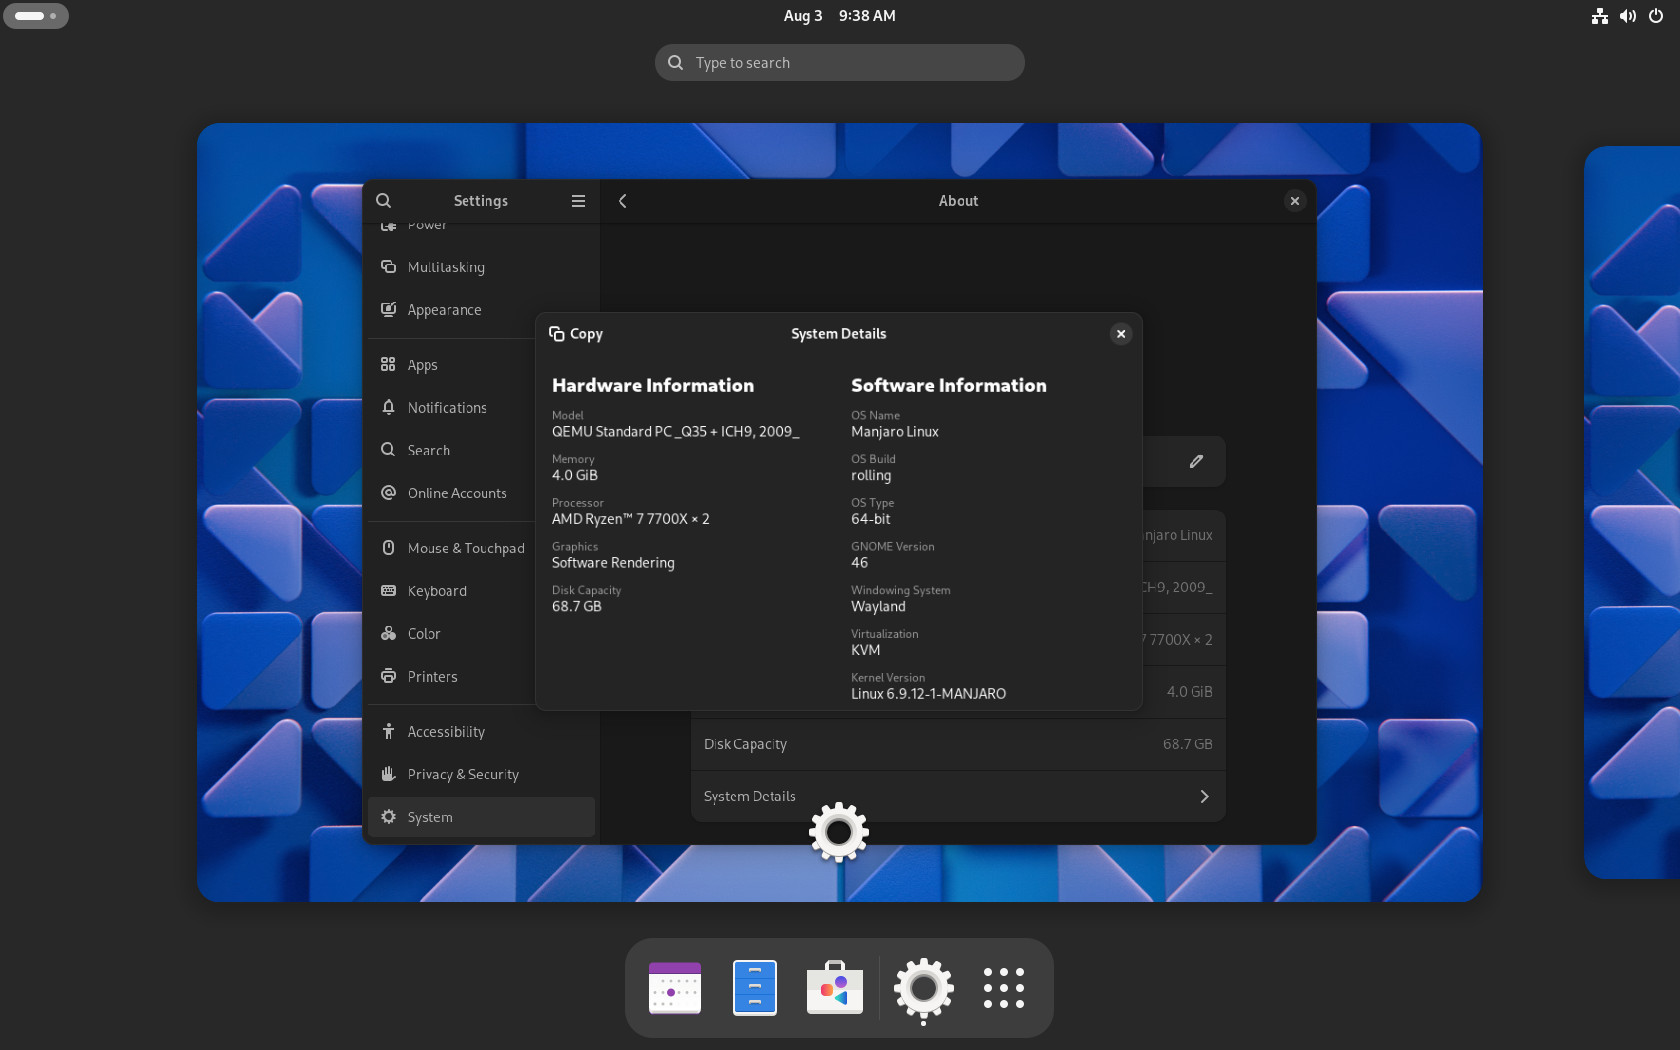Open the Files app from the dock
Viewport: 1680px width, 1050px height.
[755, 988]
